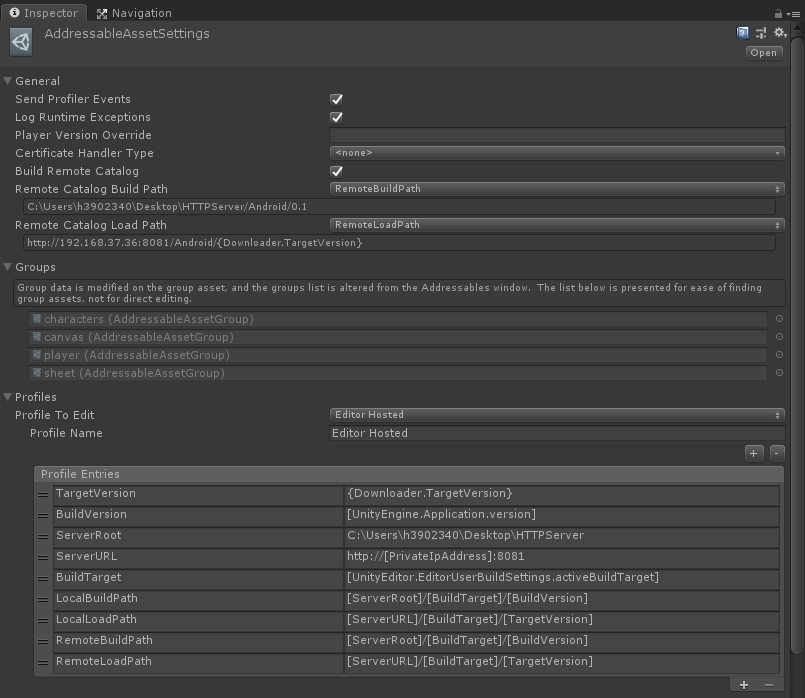
Task: Open the Remote Catalog Build Path dropdown
Action: tap(557, 189)
